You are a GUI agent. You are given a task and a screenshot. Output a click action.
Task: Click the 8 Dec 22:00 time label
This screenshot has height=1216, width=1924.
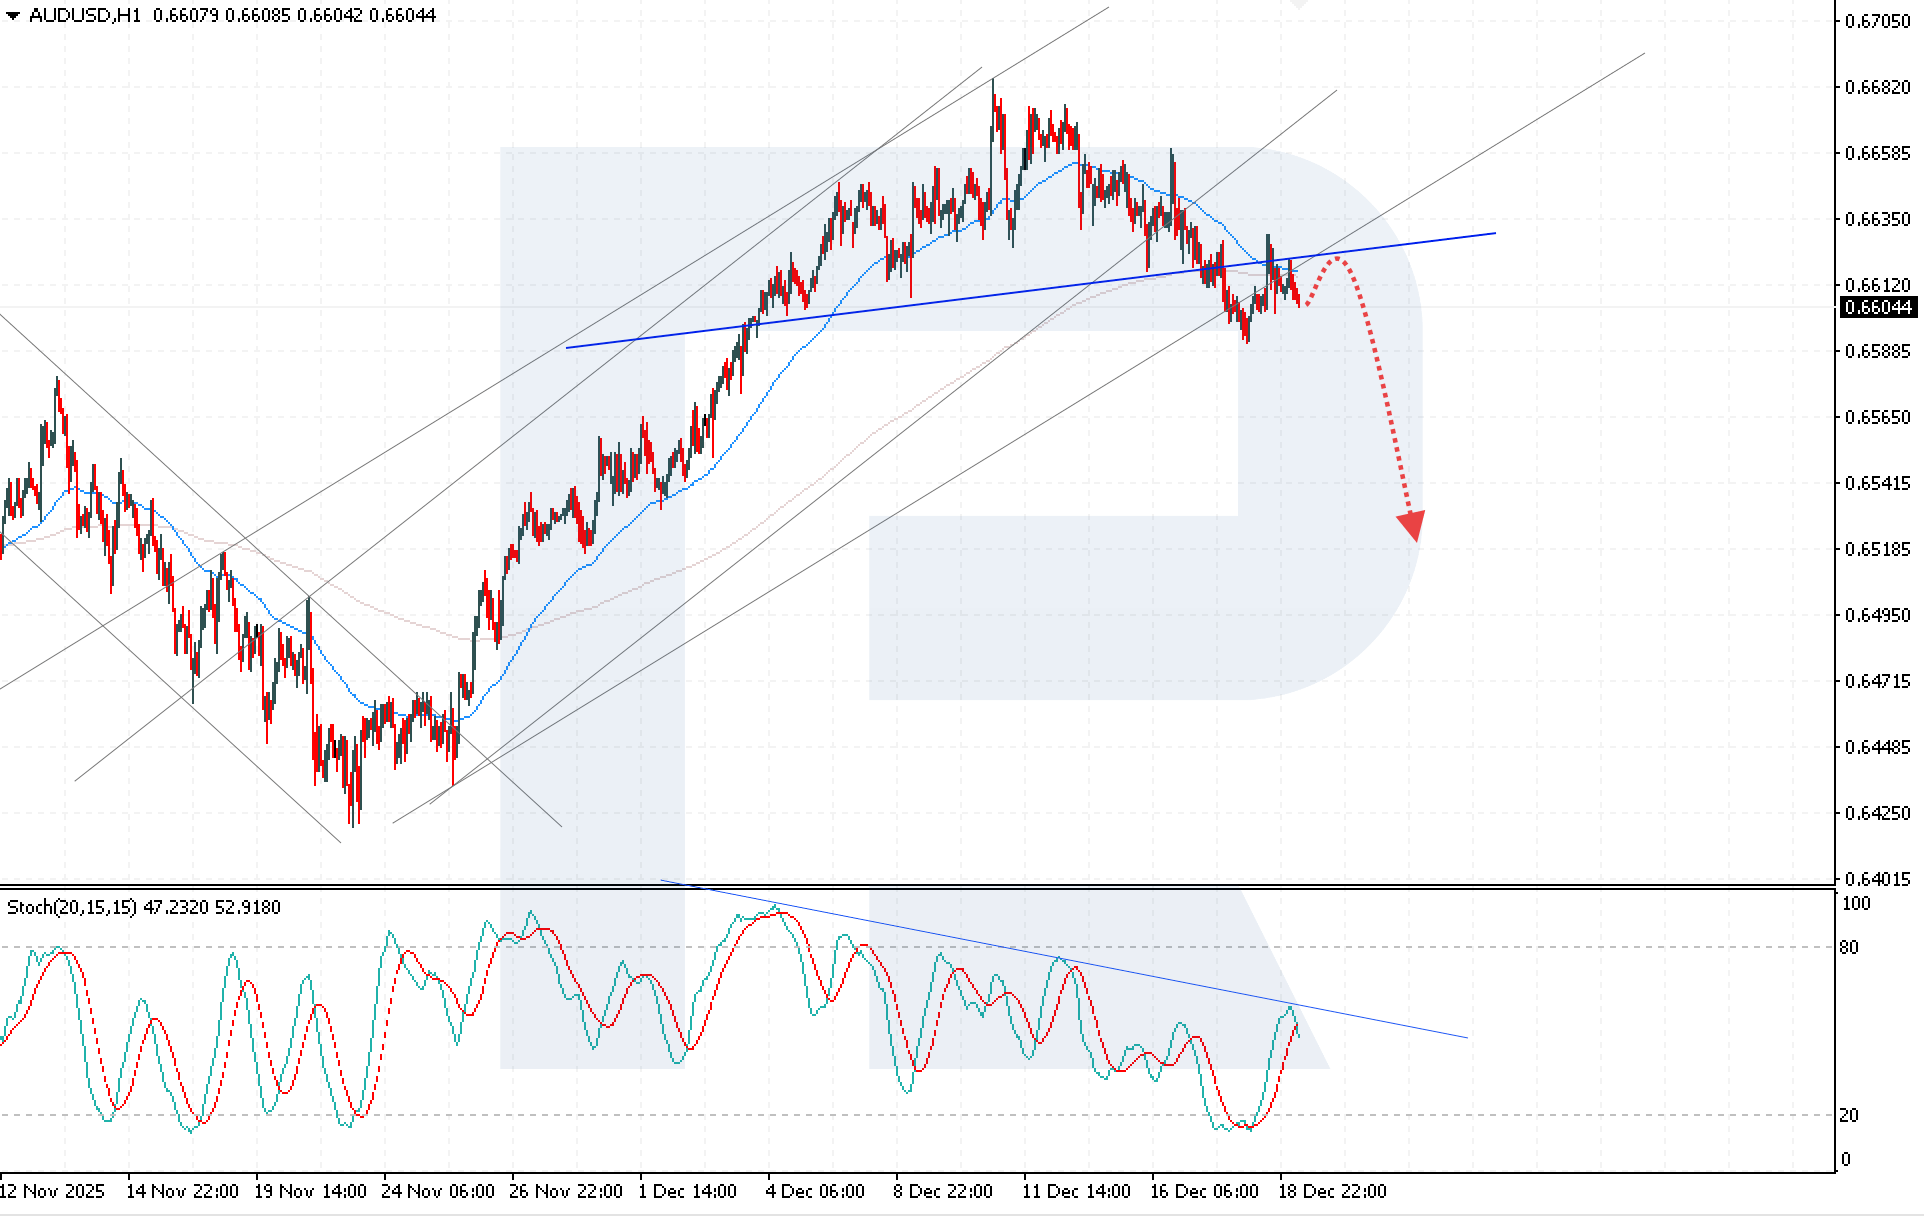(943, 1191)
